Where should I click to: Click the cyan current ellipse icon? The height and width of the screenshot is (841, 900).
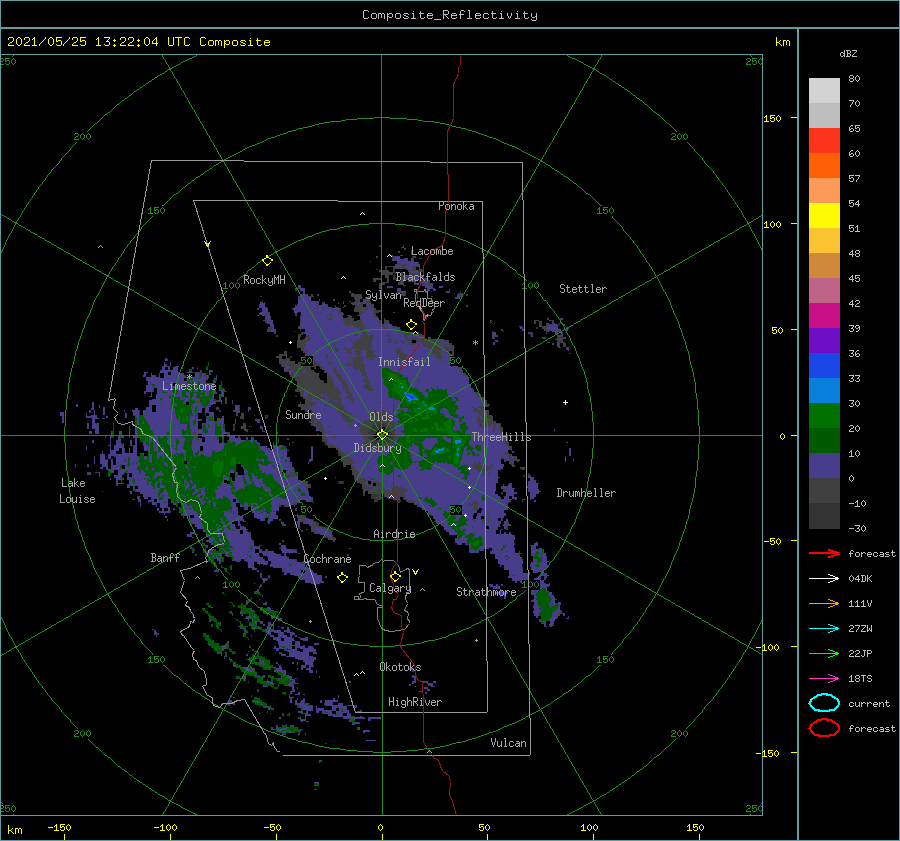(x=824, y=703)
